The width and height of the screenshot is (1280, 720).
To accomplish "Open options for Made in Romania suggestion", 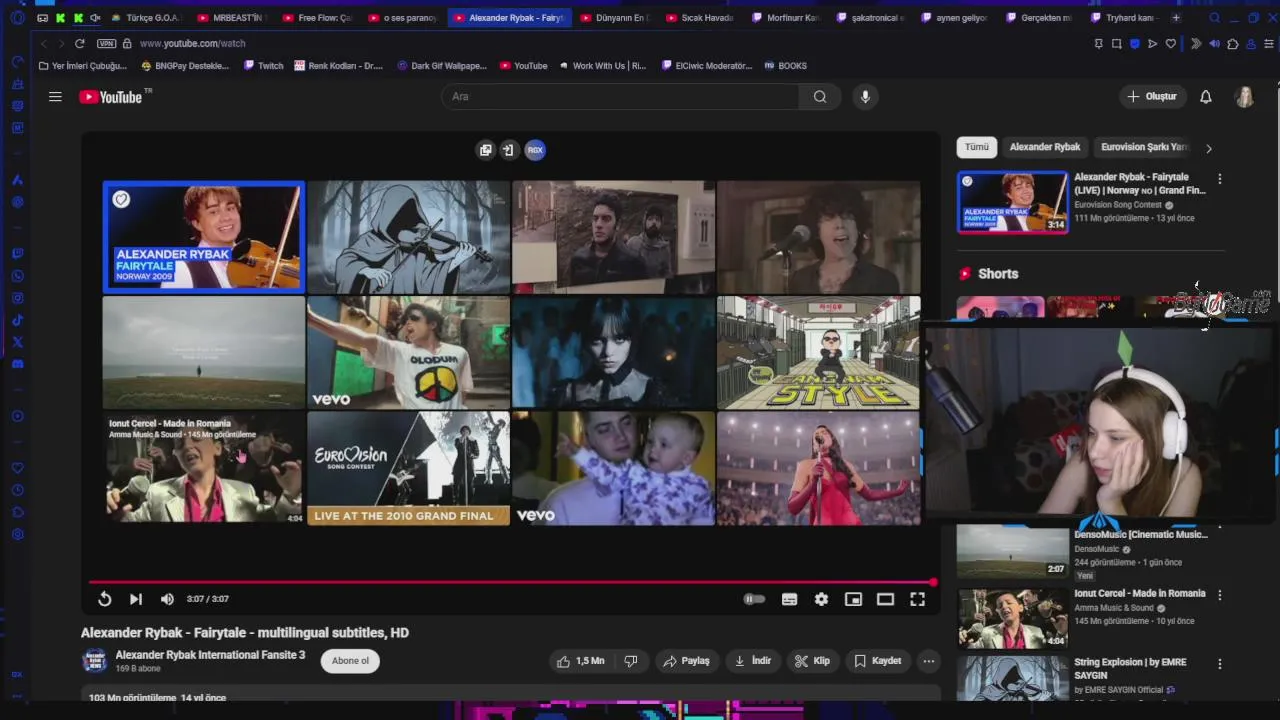I will (x=1219, y=595).
